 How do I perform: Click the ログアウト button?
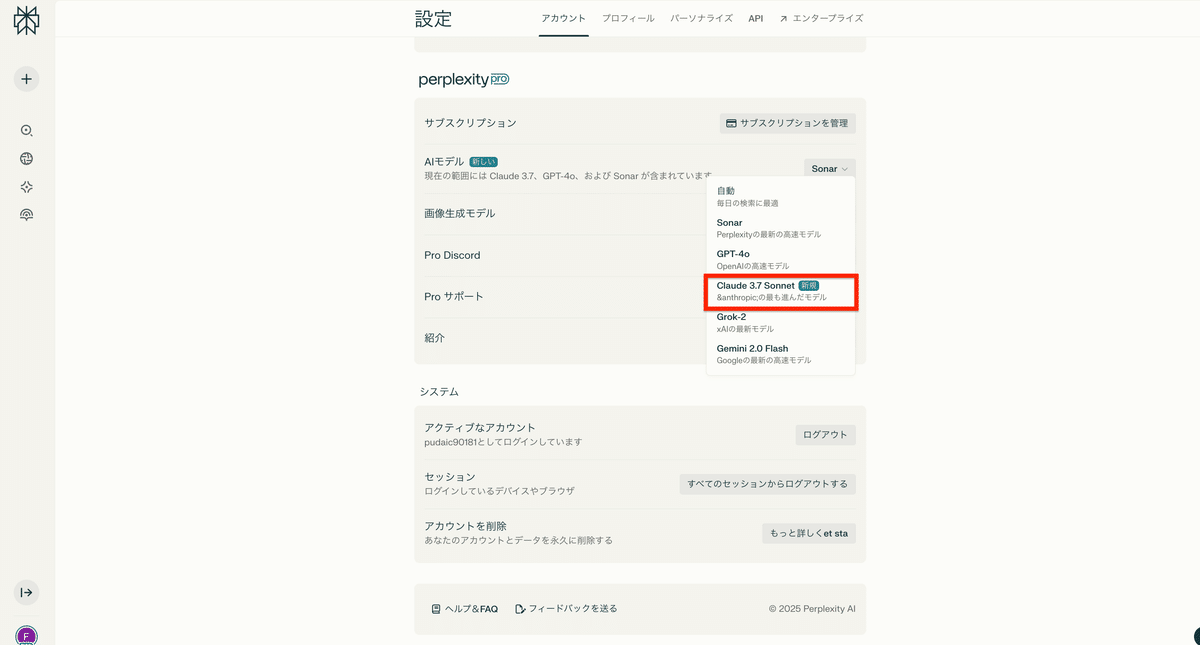[x=825, y=435]
